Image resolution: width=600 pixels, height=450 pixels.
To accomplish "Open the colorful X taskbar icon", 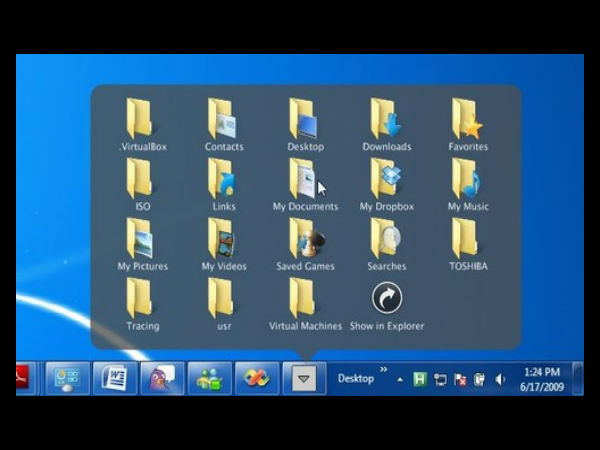I will click(257, 378).
